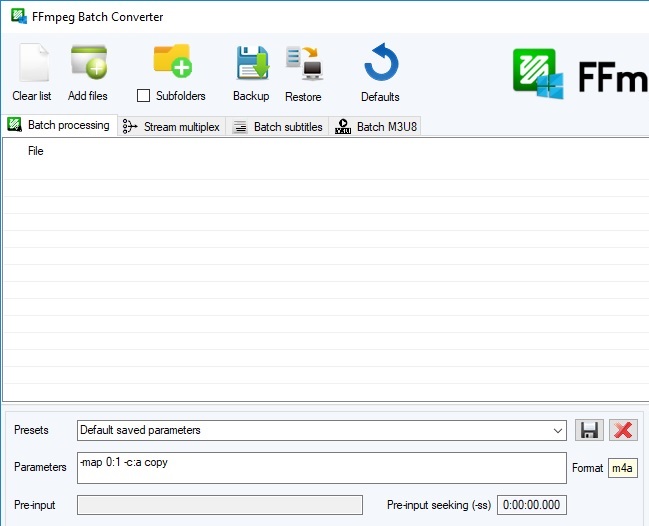Click the Backup floppy disk icon
Image resolution: width=649 pixels, height=526 pixels.
(x=252, y=62)
